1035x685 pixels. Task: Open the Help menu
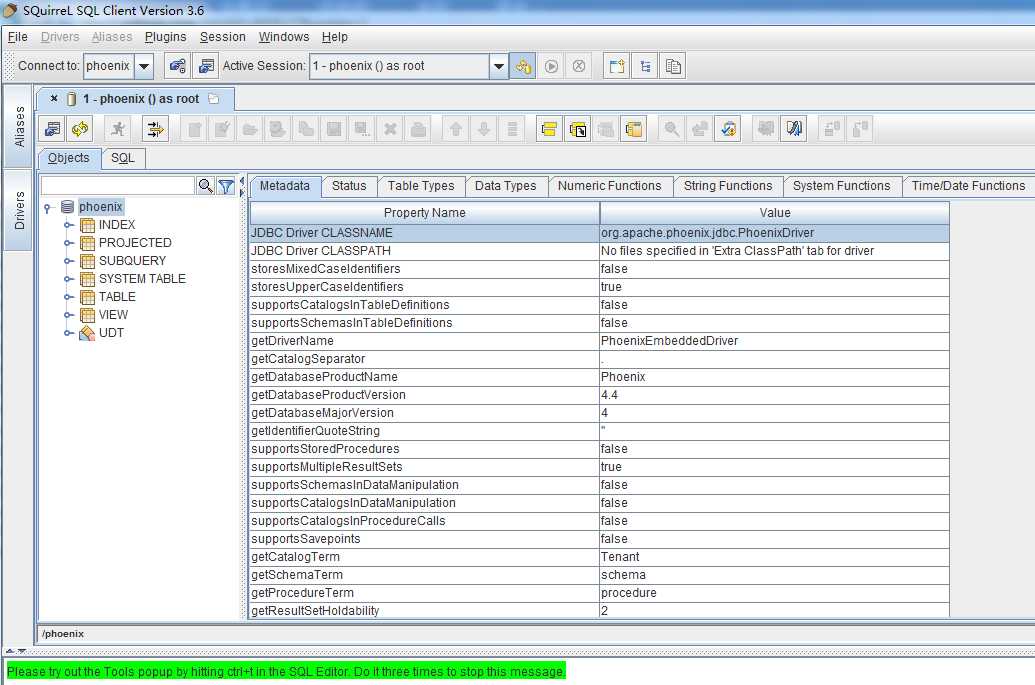point(335,37)
